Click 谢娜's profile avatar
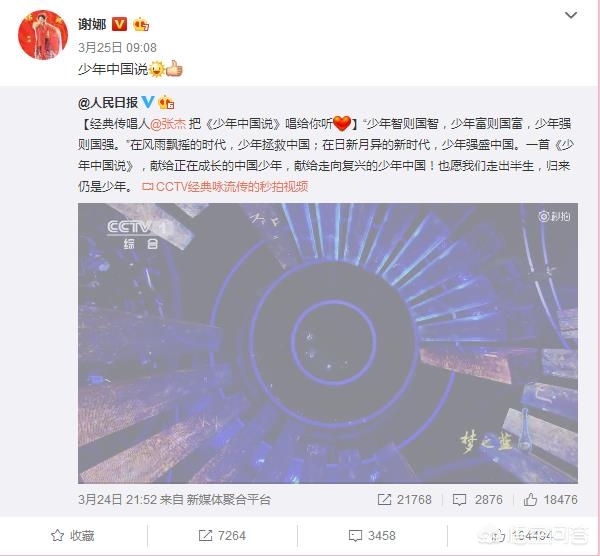 pos(43,35)
